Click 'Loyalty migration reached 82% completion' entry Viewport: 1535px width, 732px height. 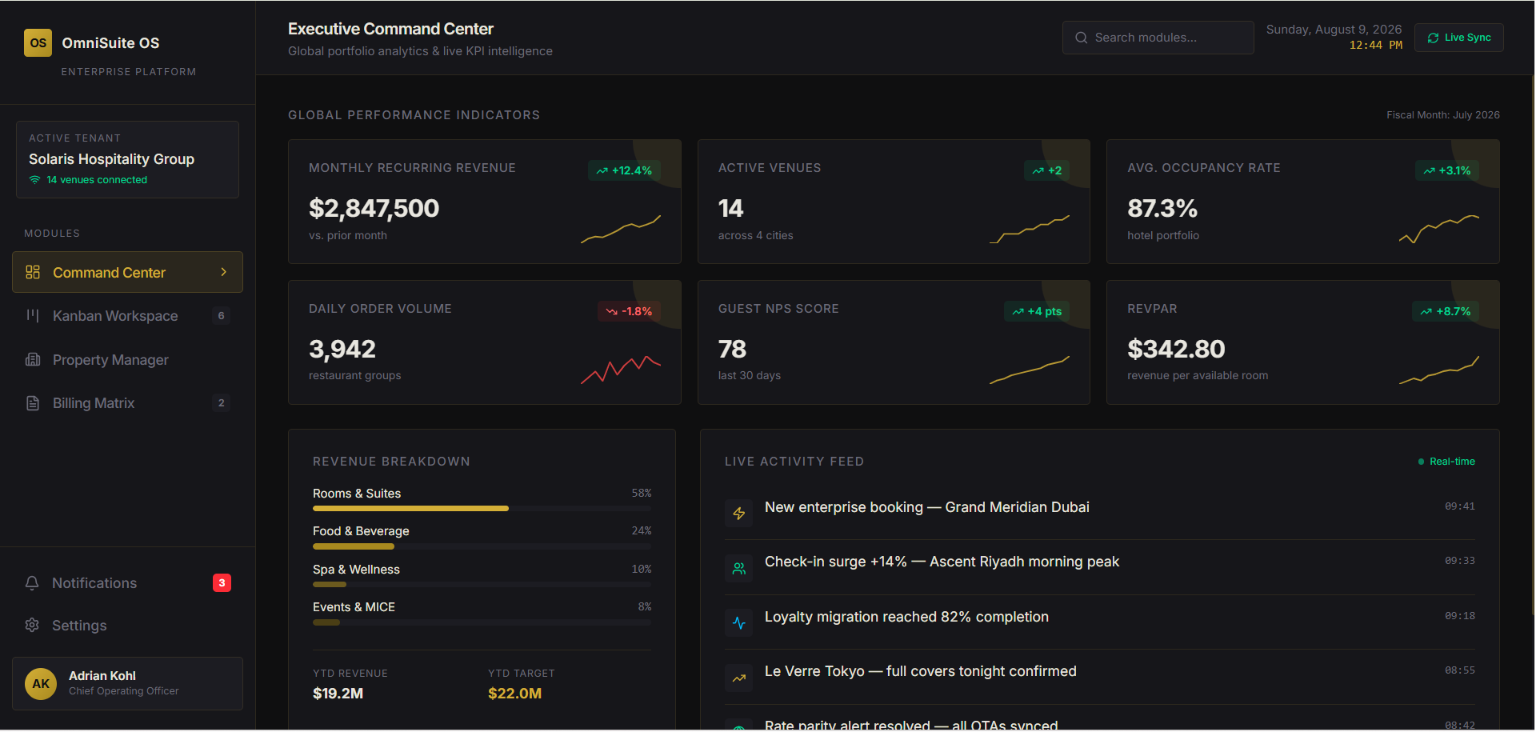coord(906,617)
